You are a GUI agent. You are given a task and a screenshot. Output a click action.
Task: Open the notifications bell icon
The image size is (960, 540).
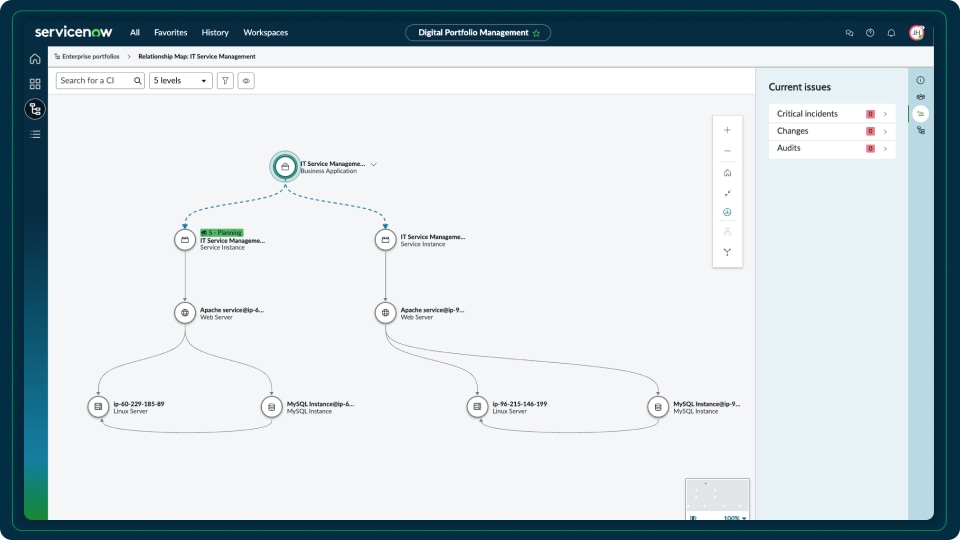pos(891,33)
